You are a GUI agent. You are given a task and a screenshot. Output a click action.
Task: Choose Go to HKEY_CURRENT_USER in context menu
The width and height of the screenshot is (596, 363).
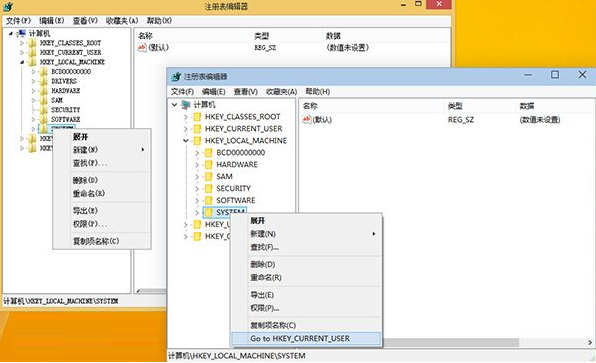pos(306,338)
